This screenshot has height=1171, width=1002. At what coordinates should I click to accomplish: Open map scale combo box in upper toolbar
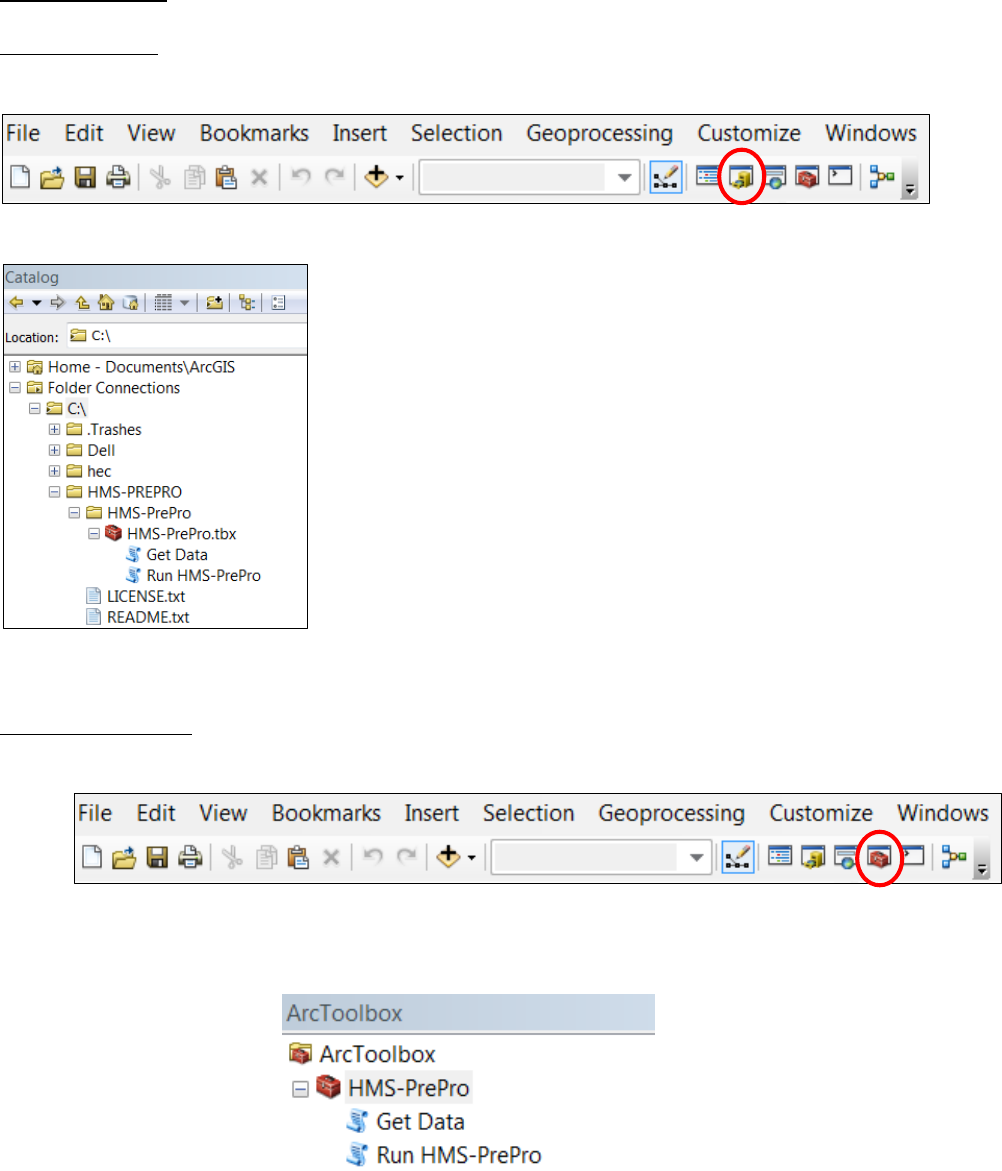(529, 178)
